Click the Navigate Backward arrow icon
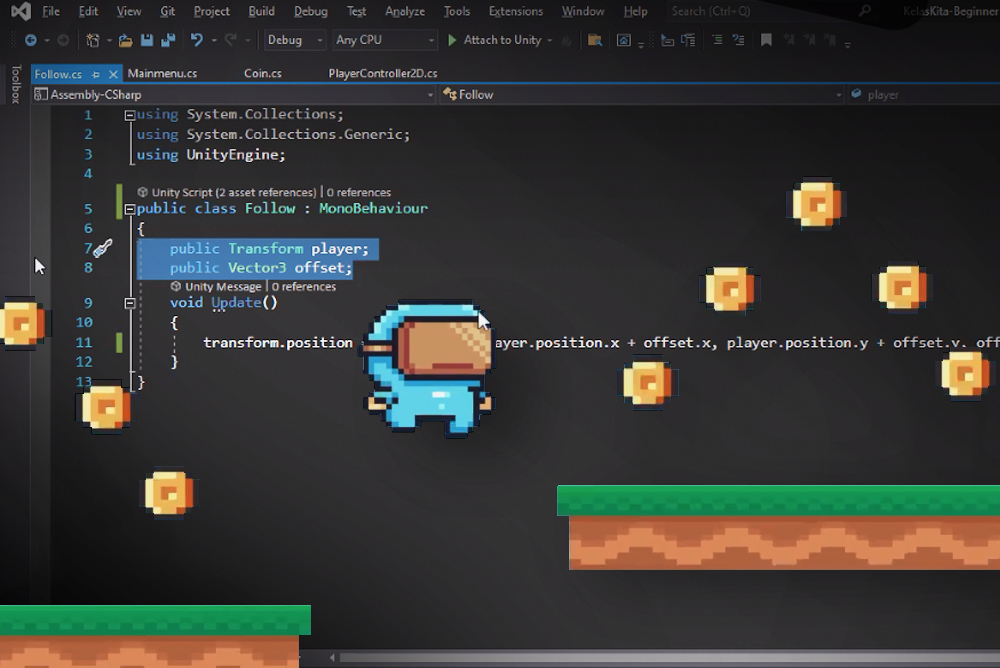Viewport: 1000px width, 668px height. tap(30, 40)
